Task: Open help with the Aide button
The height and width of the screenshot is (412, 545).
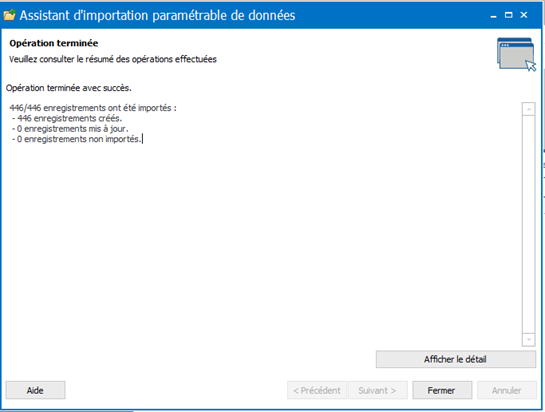Action: [x=35, y=390]
